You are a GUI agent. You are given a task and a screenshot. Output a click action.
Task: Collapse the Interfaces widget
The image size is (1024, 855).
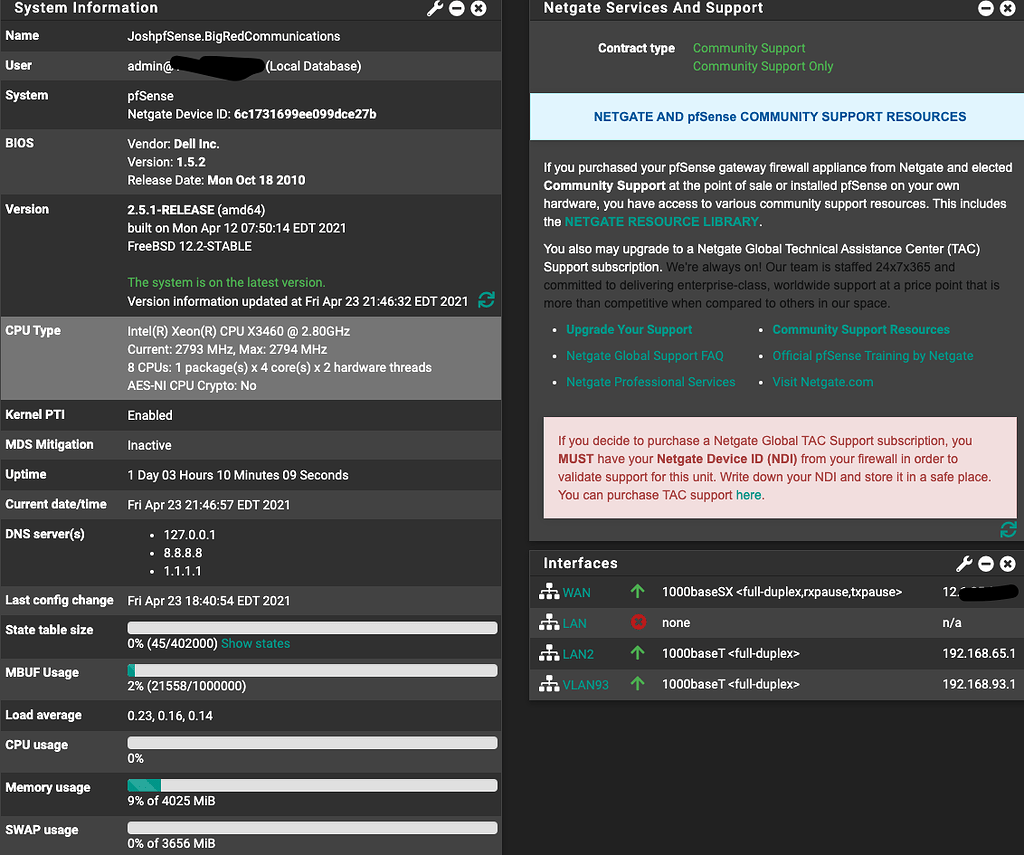[x=986, y=564]
